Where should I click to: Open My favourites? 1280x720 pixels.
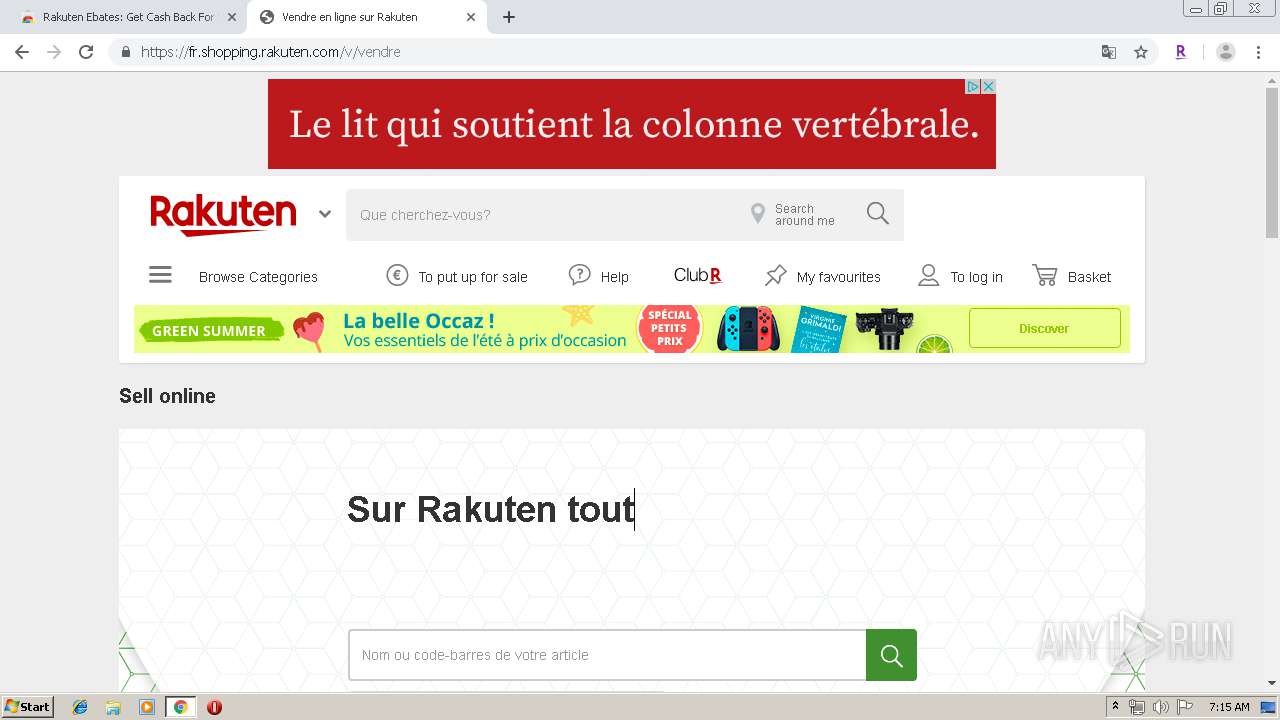[839, 277]
